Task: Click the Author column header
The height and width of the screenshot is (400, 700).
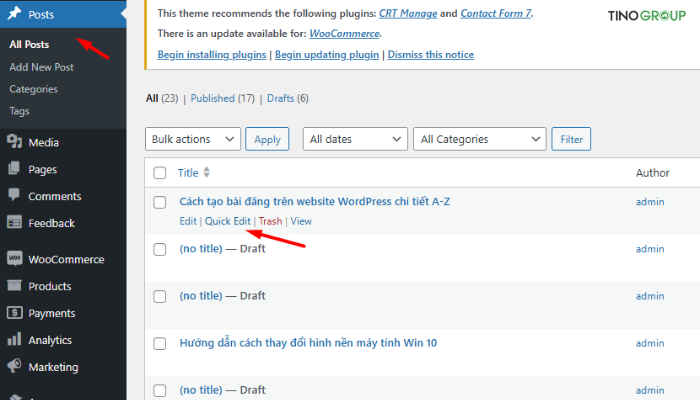Action: point(652,173)
